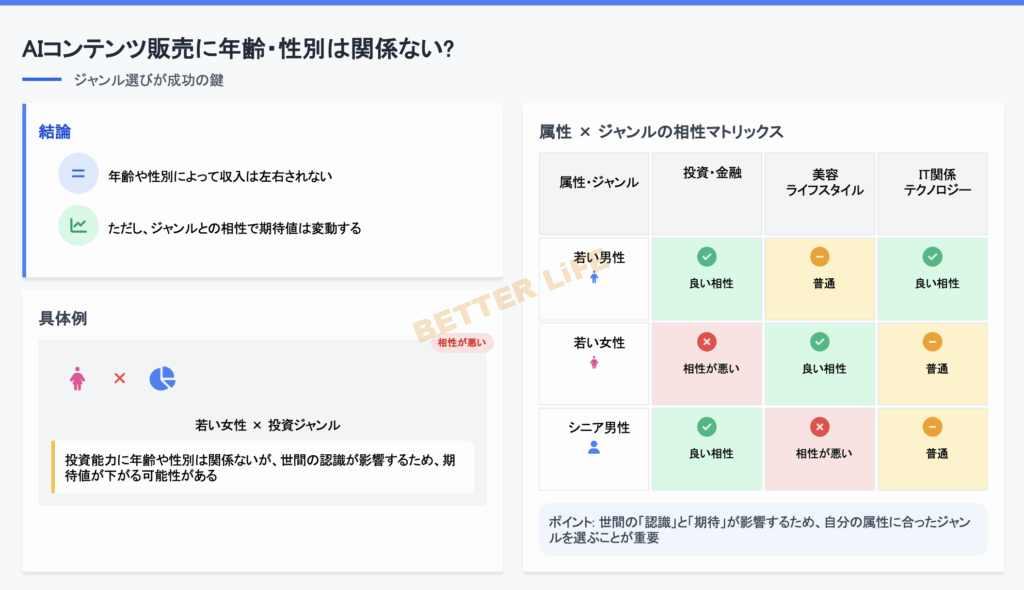Click the red 相性が悪い badge in 具体例
Screen dimensions: 1024x590
point(462,343)
